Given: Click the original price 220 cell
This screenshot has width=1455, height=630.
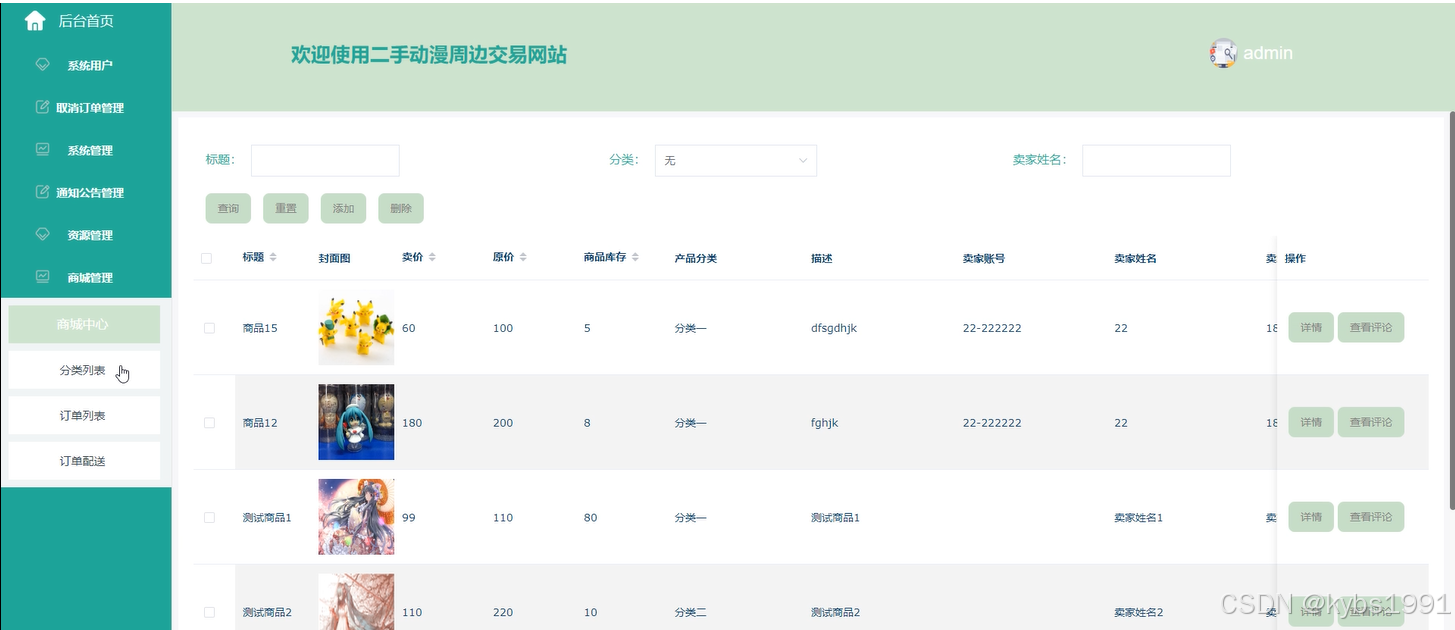Looking at the screenshot, I should 503,612.
